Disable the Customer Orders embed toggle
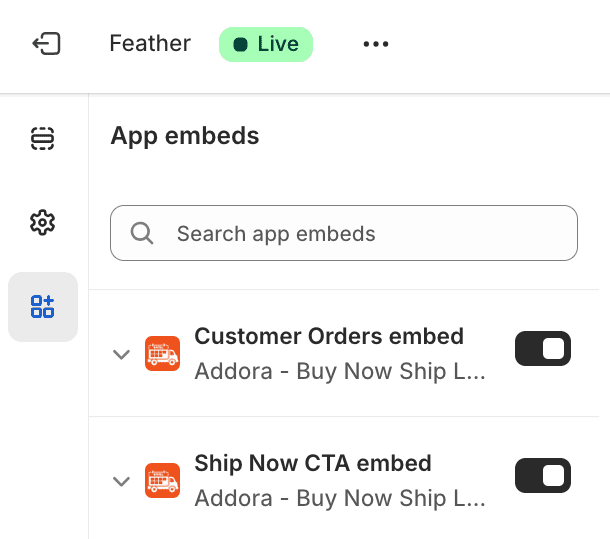 point(542,349)
